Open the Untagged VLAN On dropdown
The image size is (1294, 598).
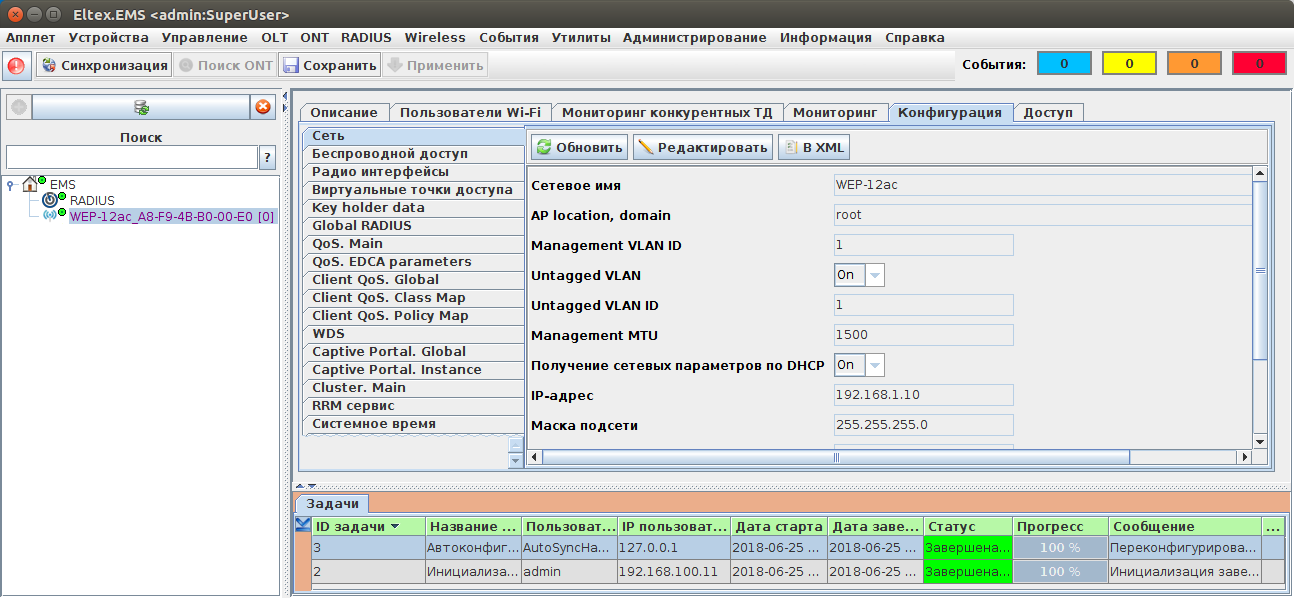(x=874, y=275)
